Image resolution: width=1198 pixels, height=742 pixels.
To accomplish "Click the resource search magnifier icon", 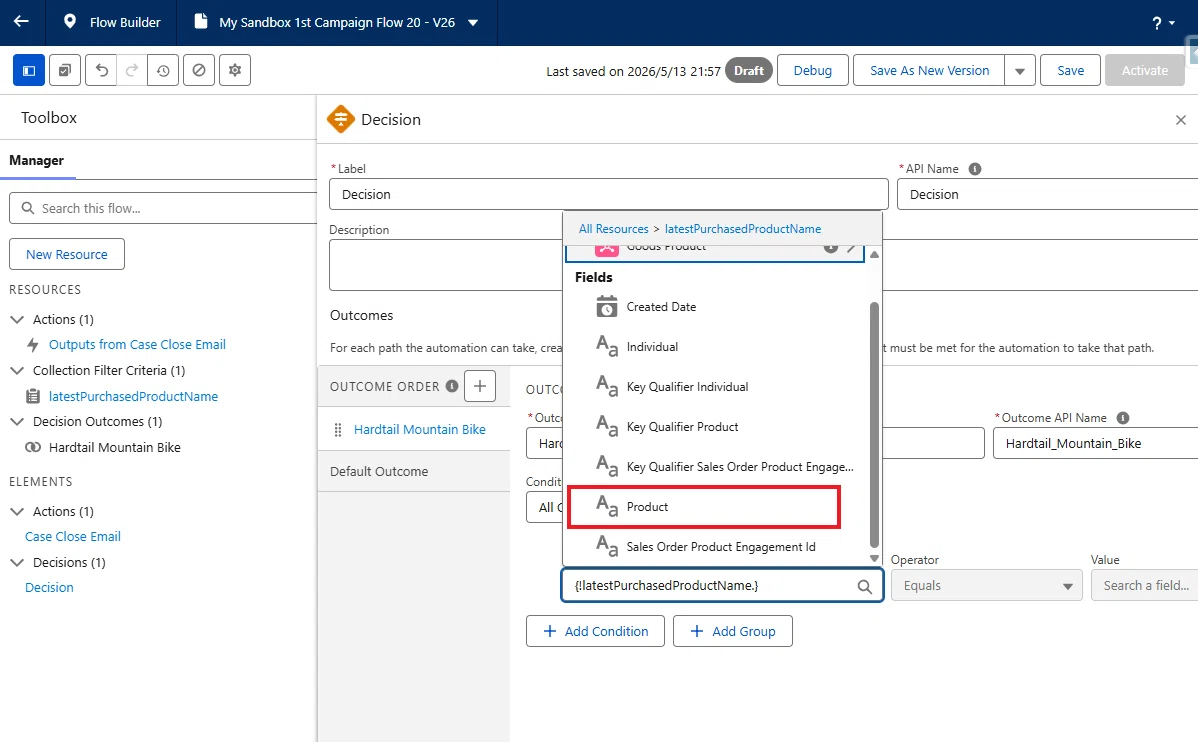I will [x=864, y=586].
